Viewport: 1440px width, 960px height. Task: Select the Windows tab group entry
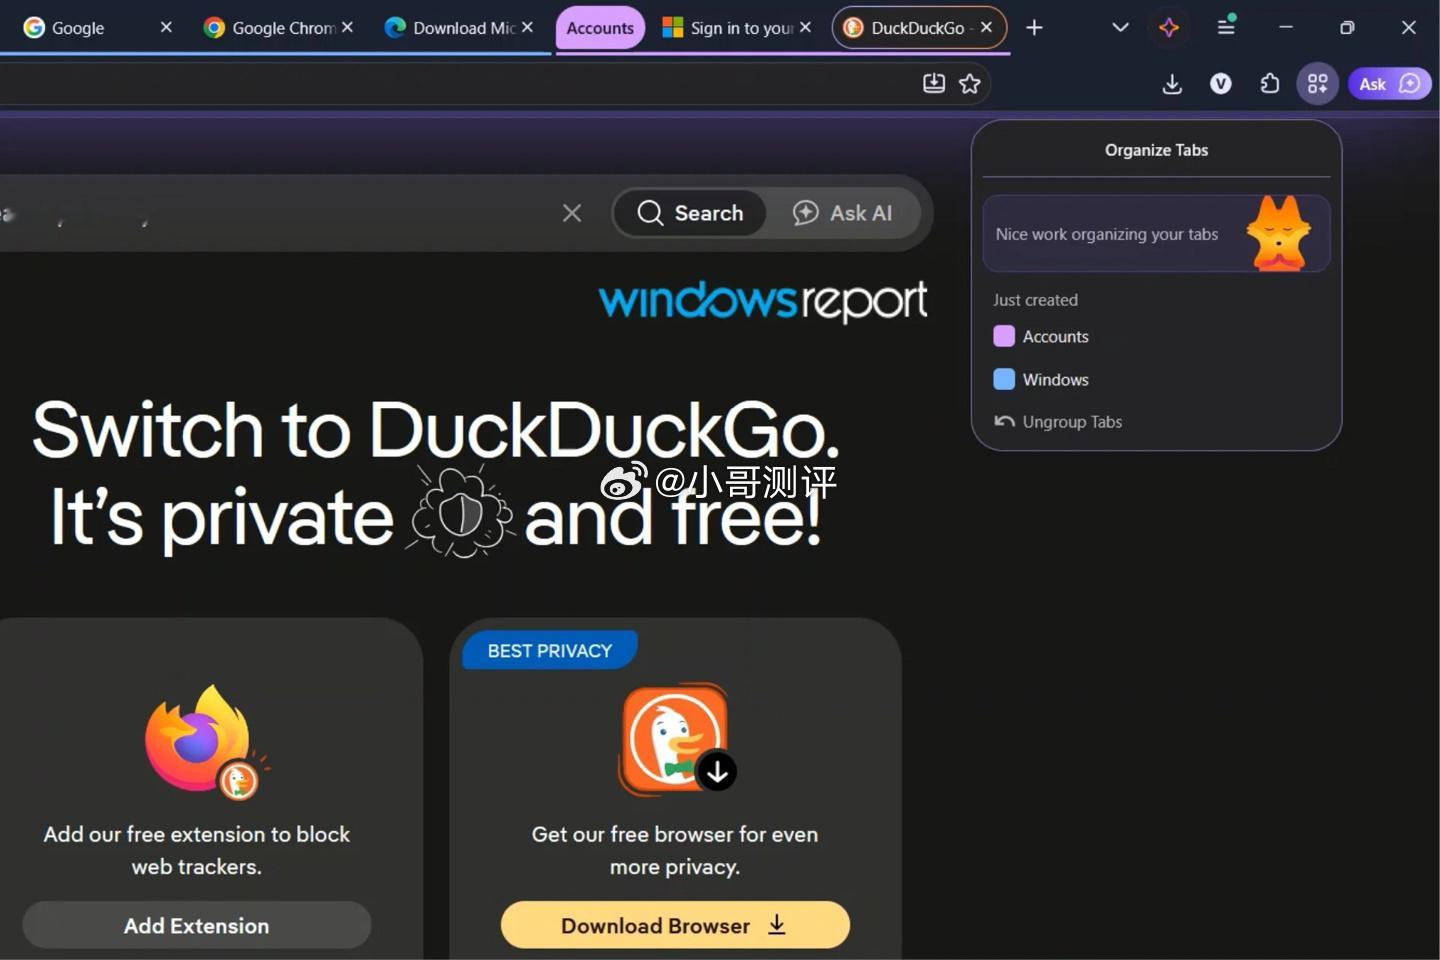pyautogui.click(x=1156, y=380)
